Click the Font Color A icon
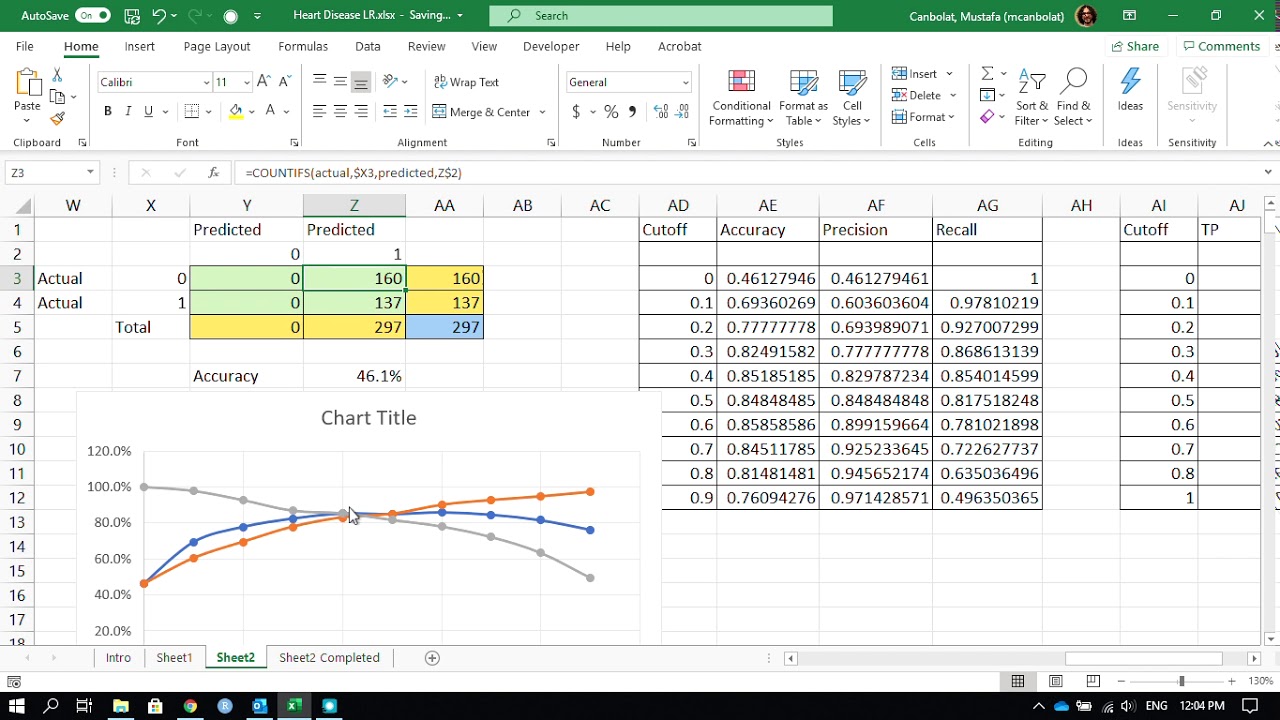 click(270, 112)
